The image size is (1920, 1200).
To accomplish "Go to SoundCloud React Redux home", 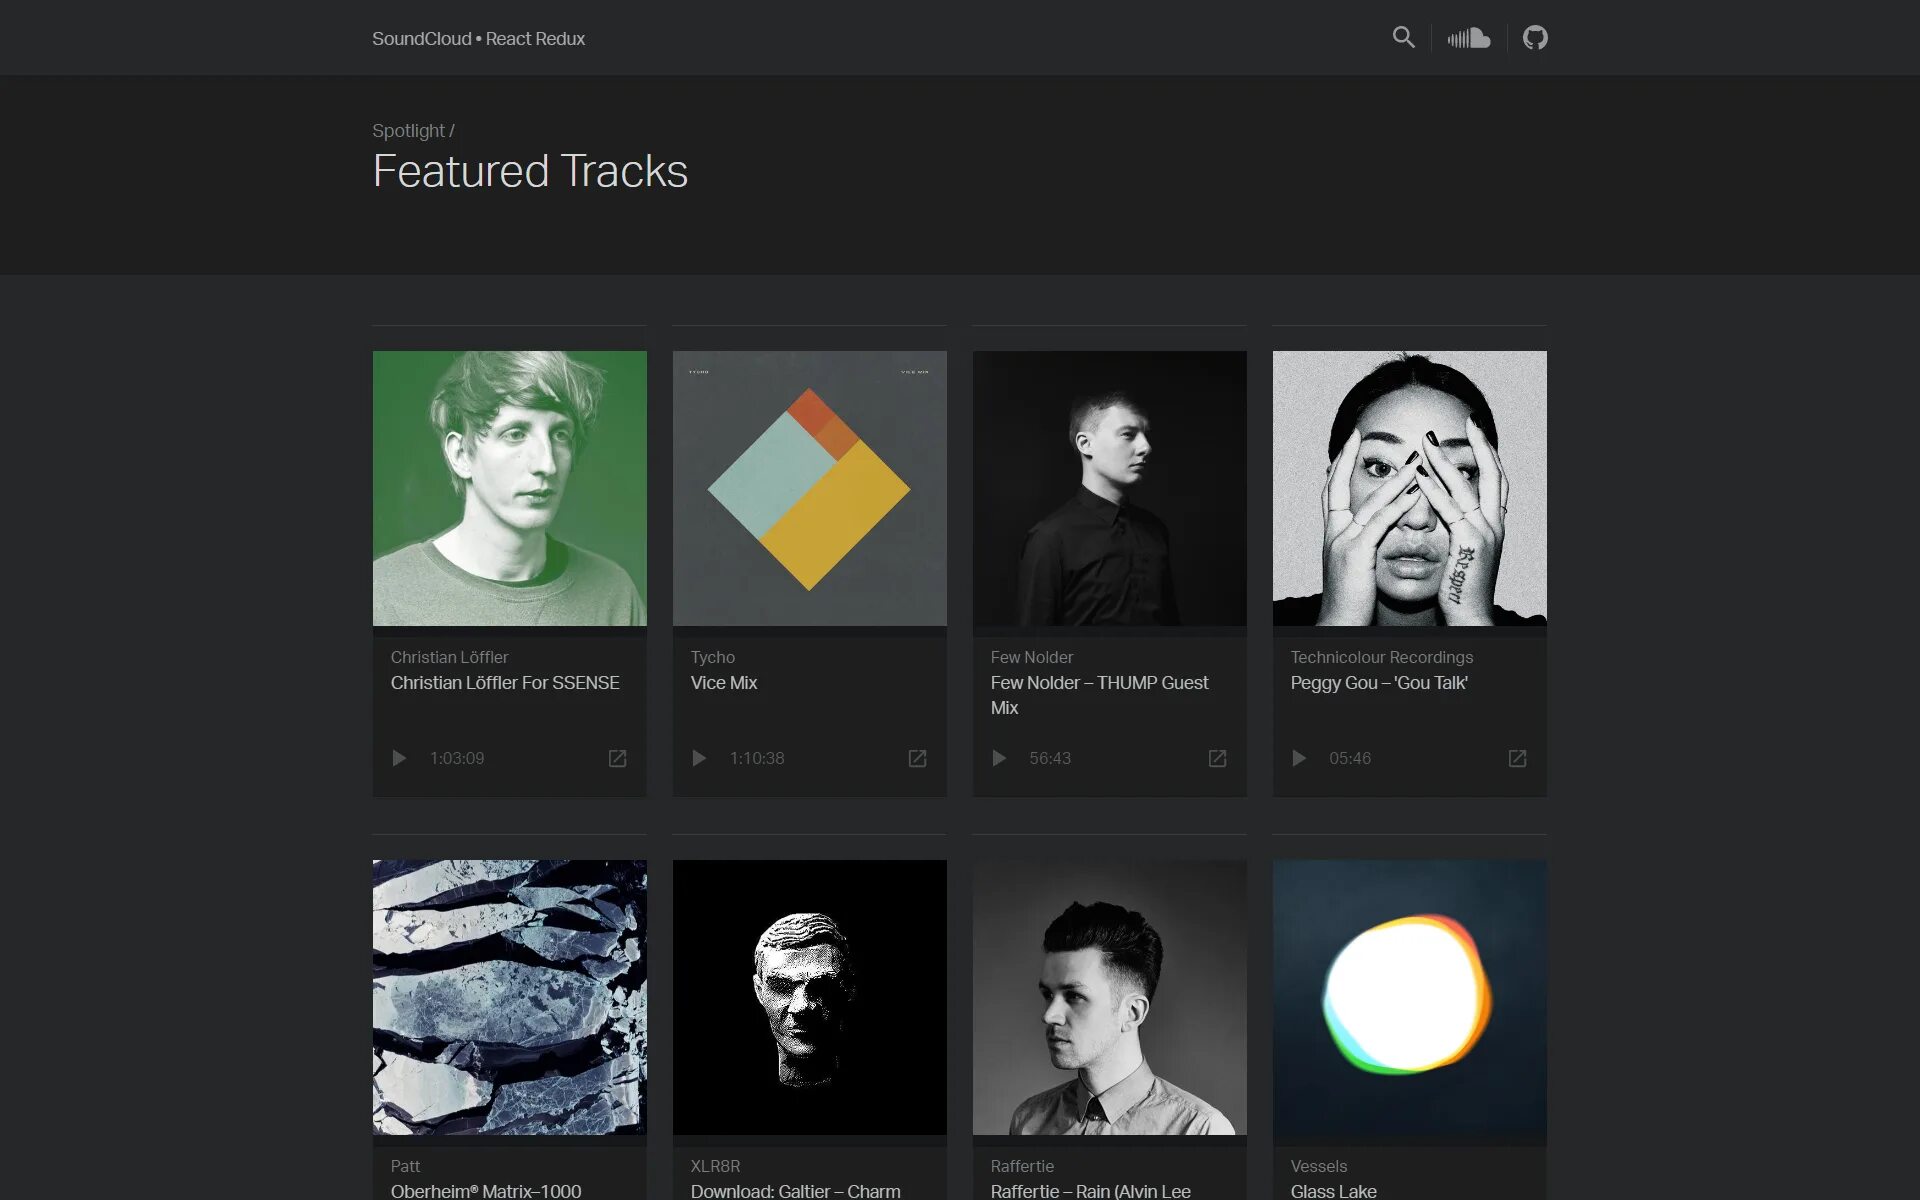I will pyautogui.click(x=478, y=39).
